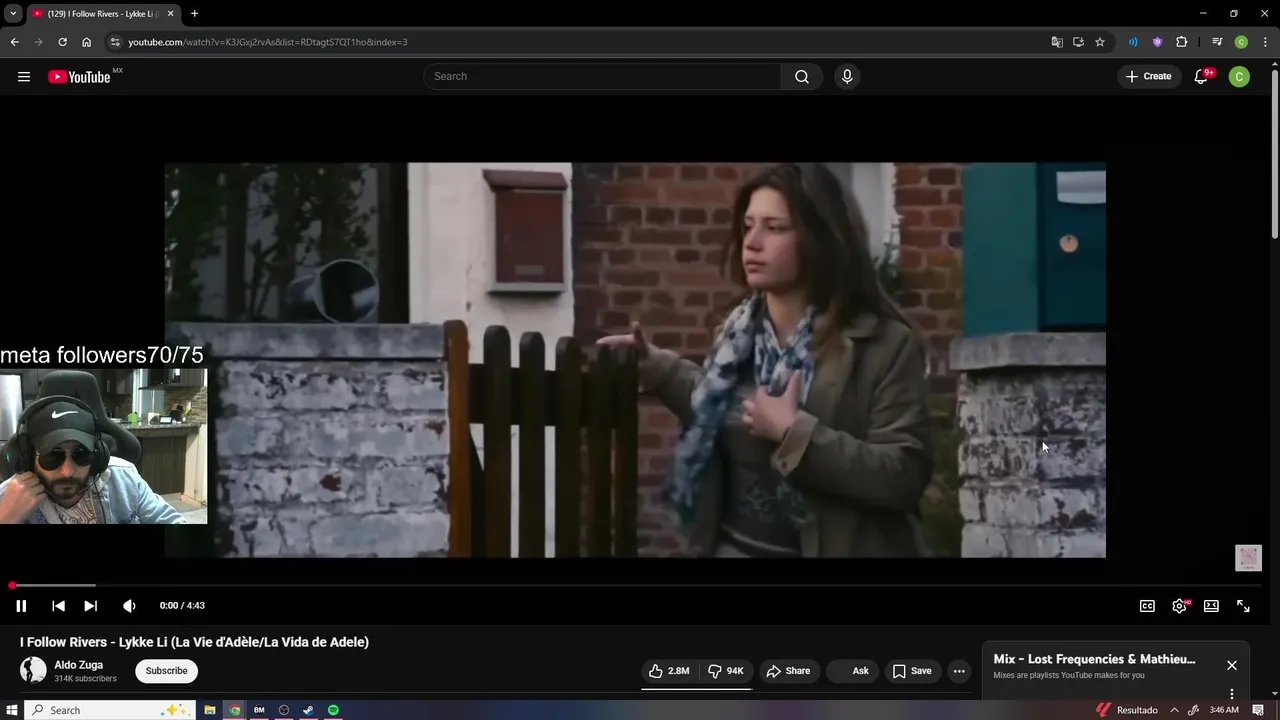This screenshot has width=1280, height=720.
Task: Show hidden system tray icons
Action: tap(1174, 710)
